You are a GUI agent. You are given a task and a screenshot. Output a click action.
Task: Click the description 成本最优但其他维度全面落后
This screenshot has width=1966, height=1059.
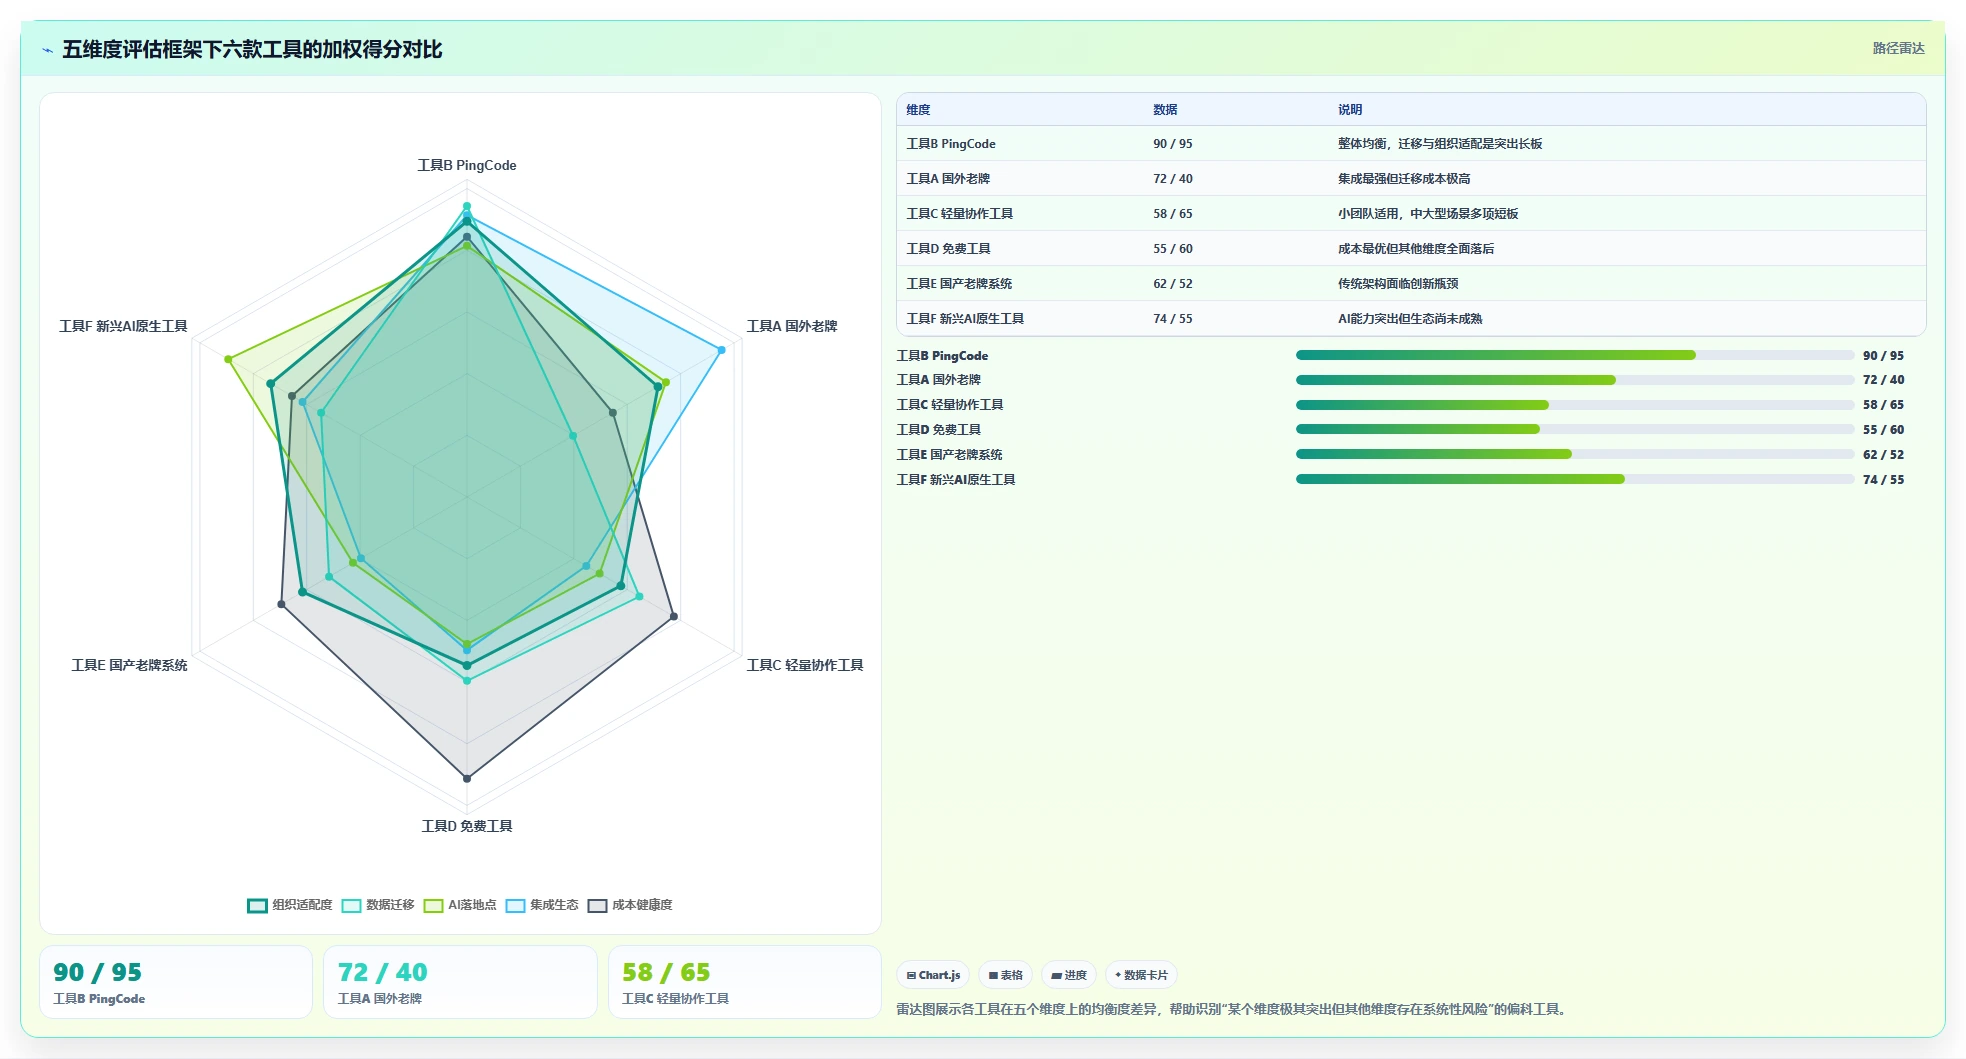[x=1416, y=249]
